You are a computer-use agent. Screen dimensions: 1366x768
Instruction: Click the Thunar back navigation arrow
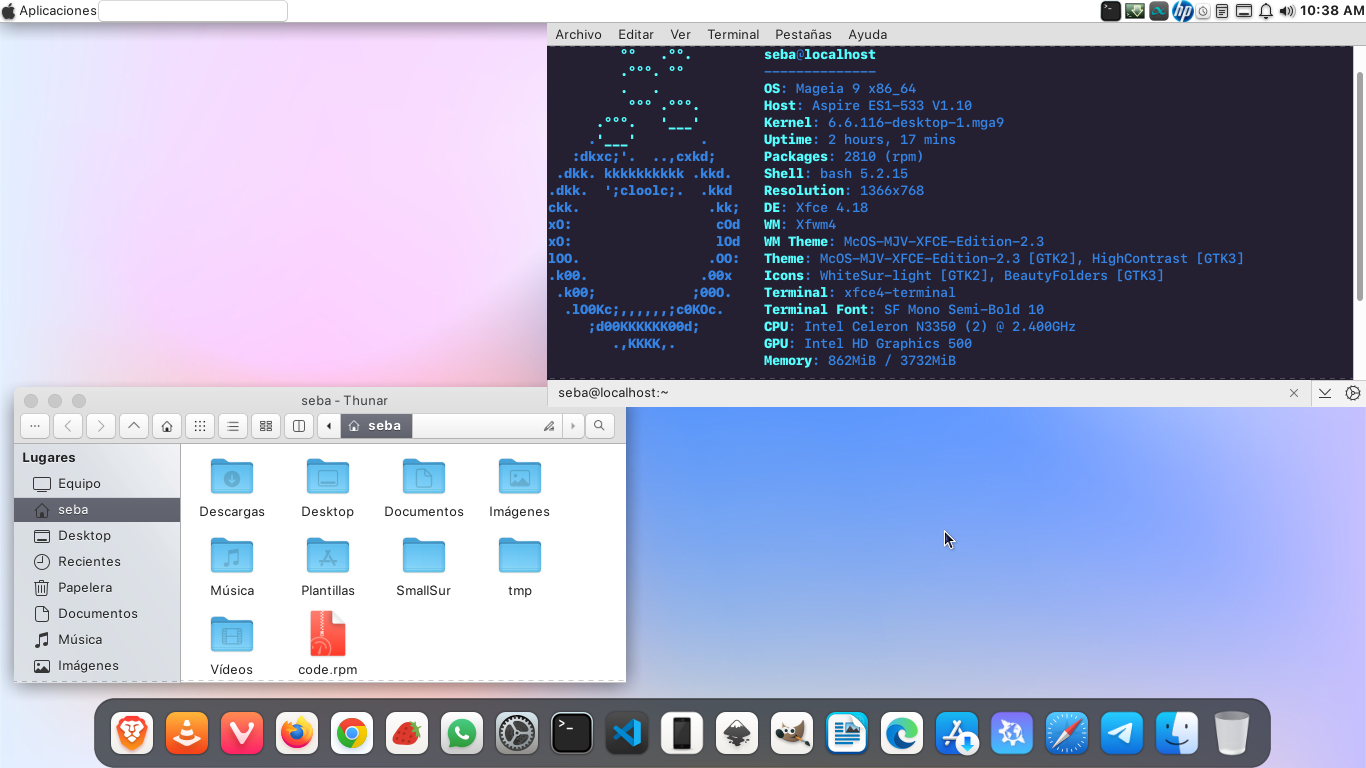tap(68, 426)
